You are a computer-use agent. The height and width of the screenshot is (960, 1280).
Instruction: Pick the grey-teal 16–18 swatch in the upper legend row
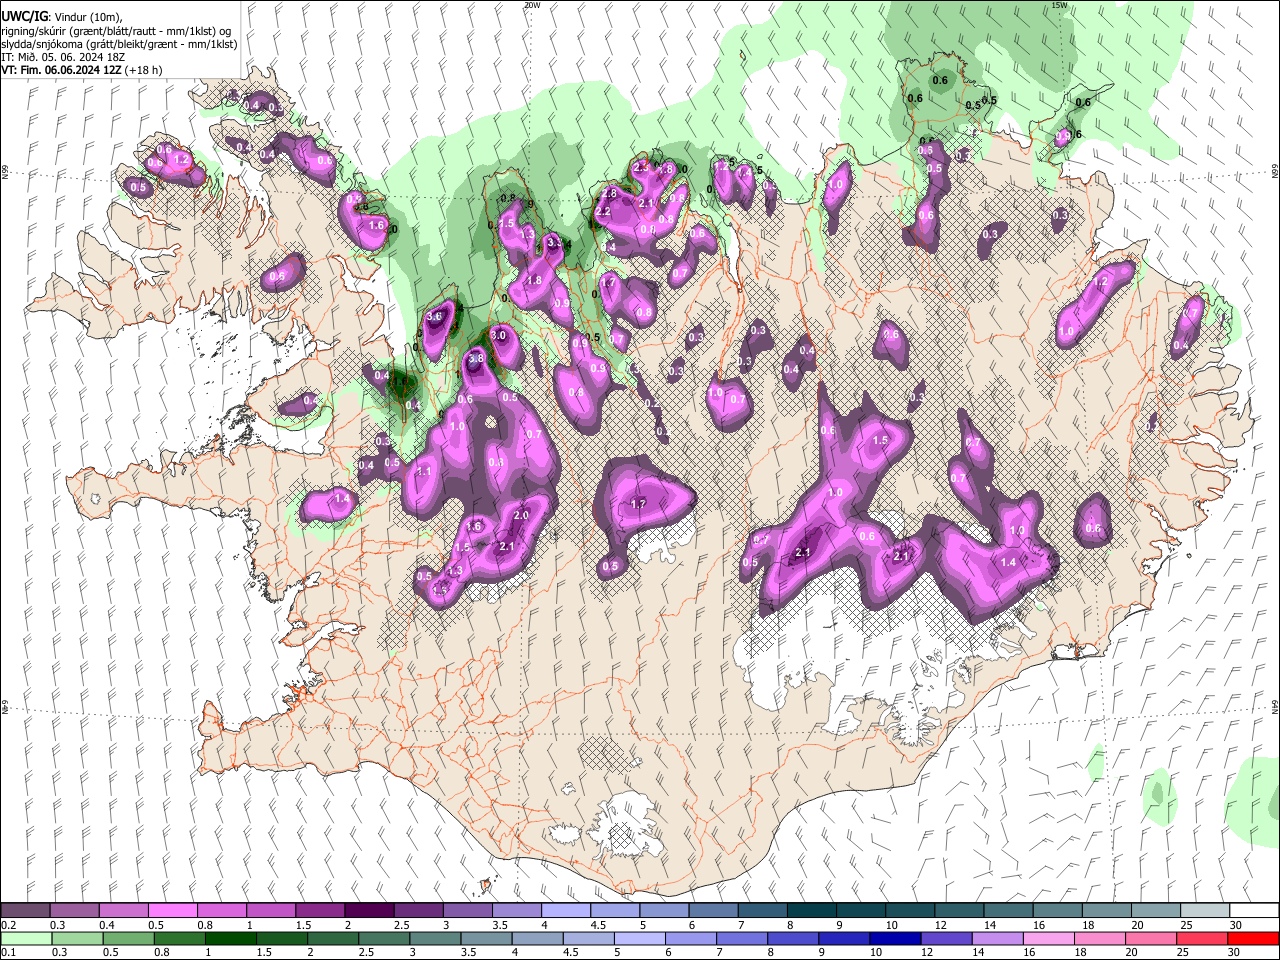point(1058,911)
